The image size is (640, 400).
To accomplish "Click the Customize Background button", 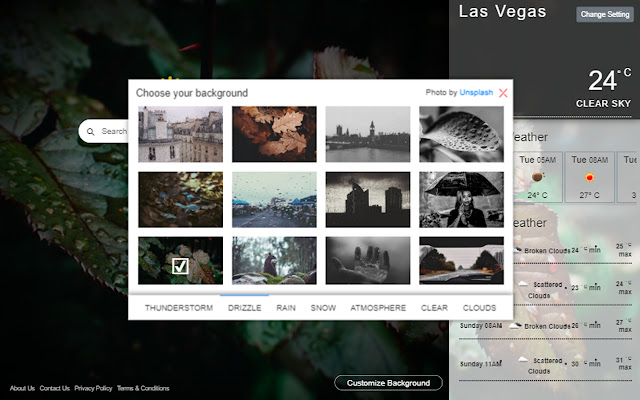I will (x=388, y=383).
